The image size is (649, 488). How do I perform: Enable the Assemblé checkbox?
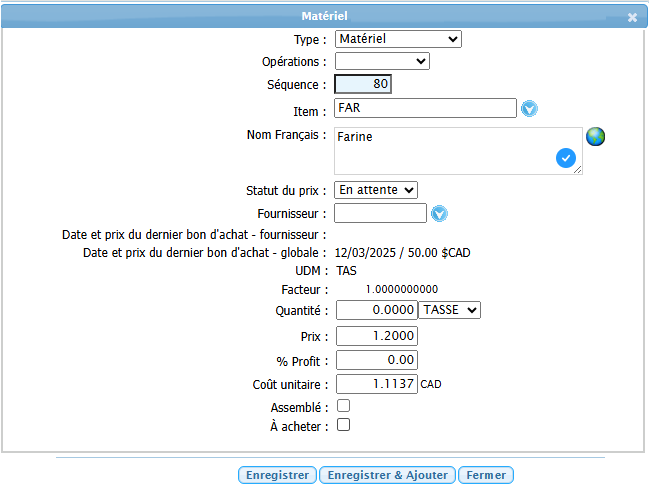click(x=343, y=406)
